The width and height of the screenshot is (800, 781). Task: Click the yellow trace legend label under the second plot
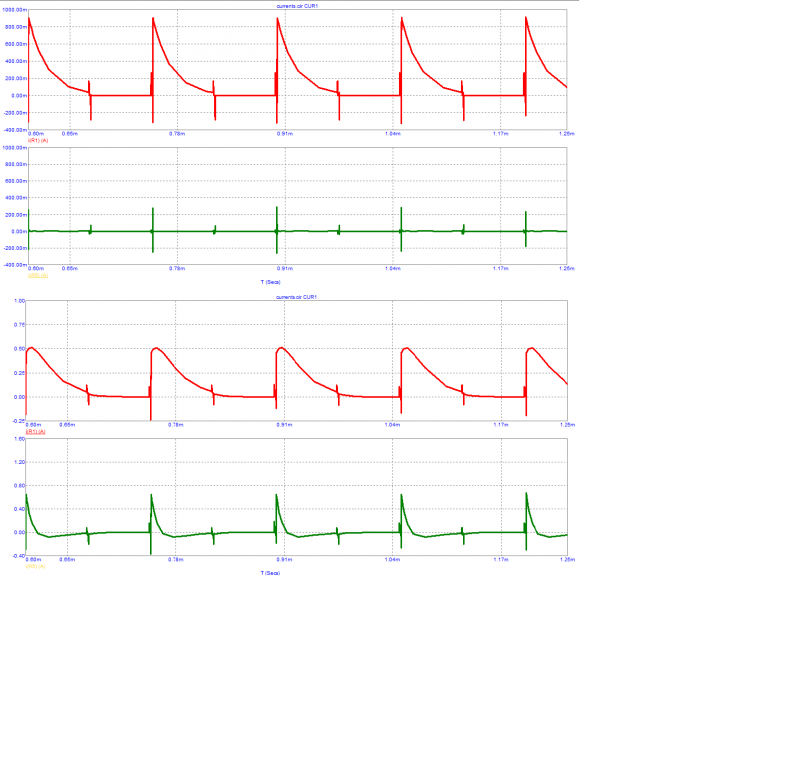click(37, 275)
